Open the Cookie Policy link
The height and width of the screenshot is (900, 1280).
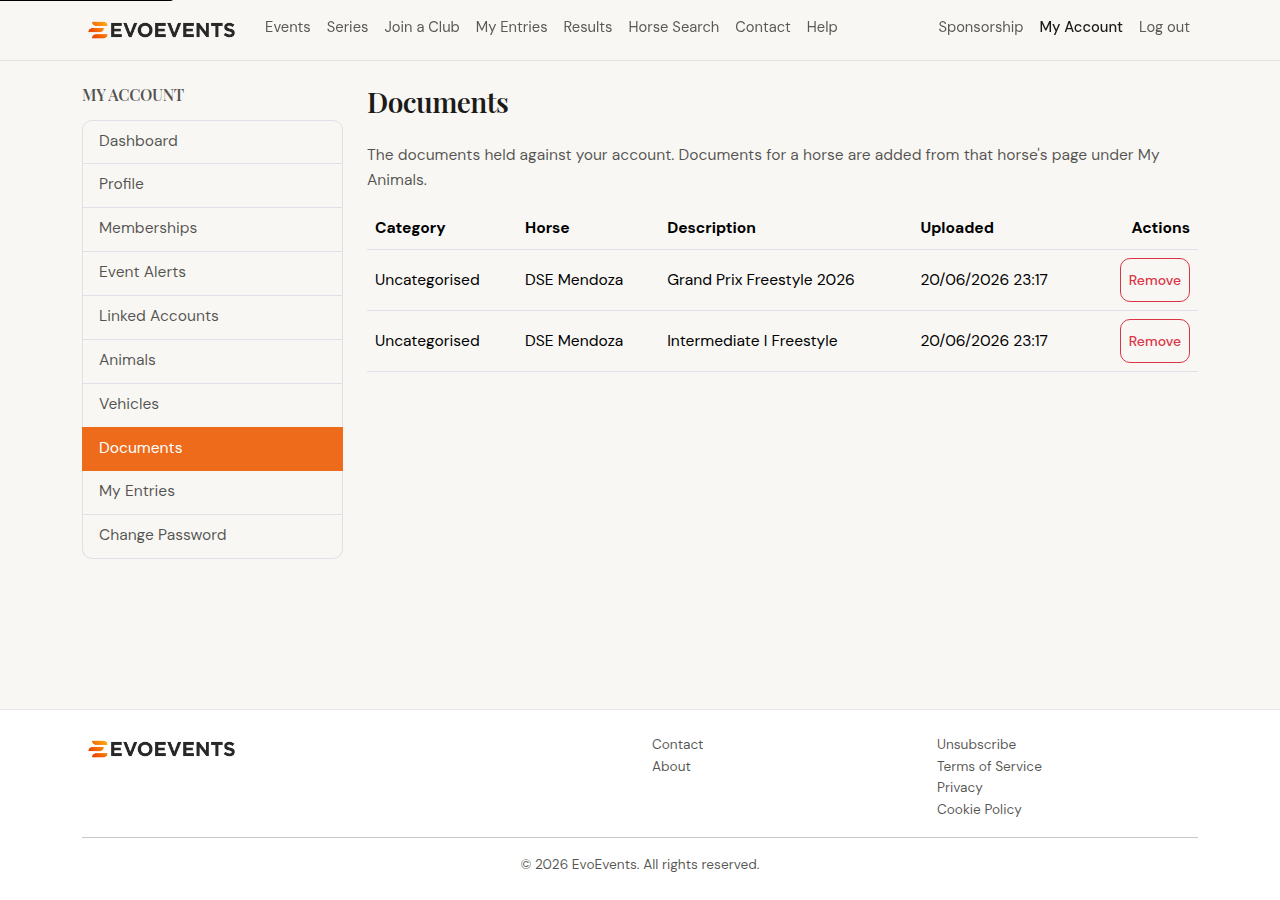[x=979, y=810]
